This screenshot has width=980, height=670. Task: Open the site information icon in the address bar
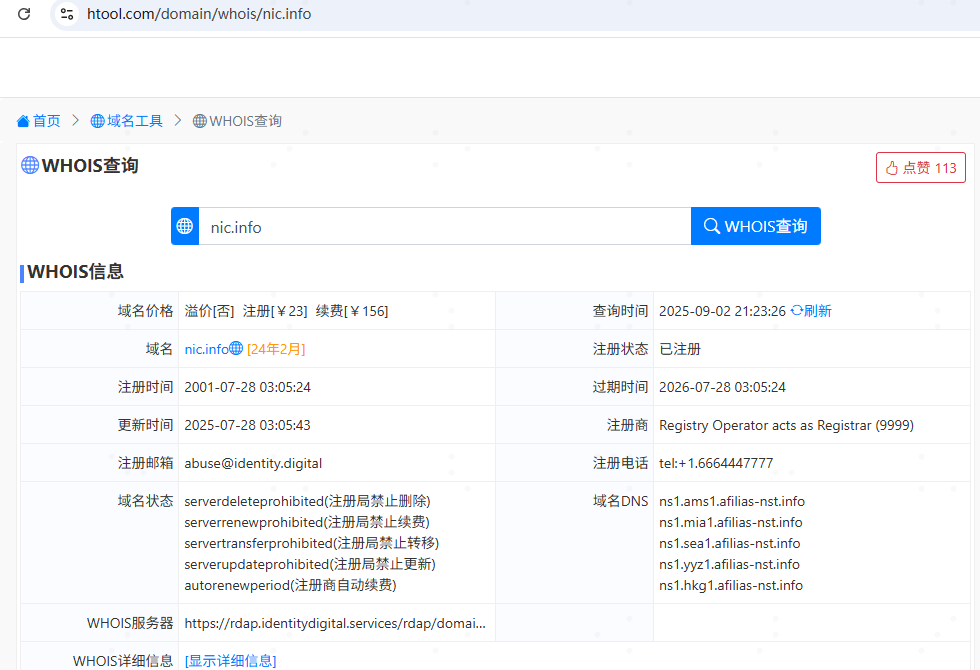(x=67, y=14)
